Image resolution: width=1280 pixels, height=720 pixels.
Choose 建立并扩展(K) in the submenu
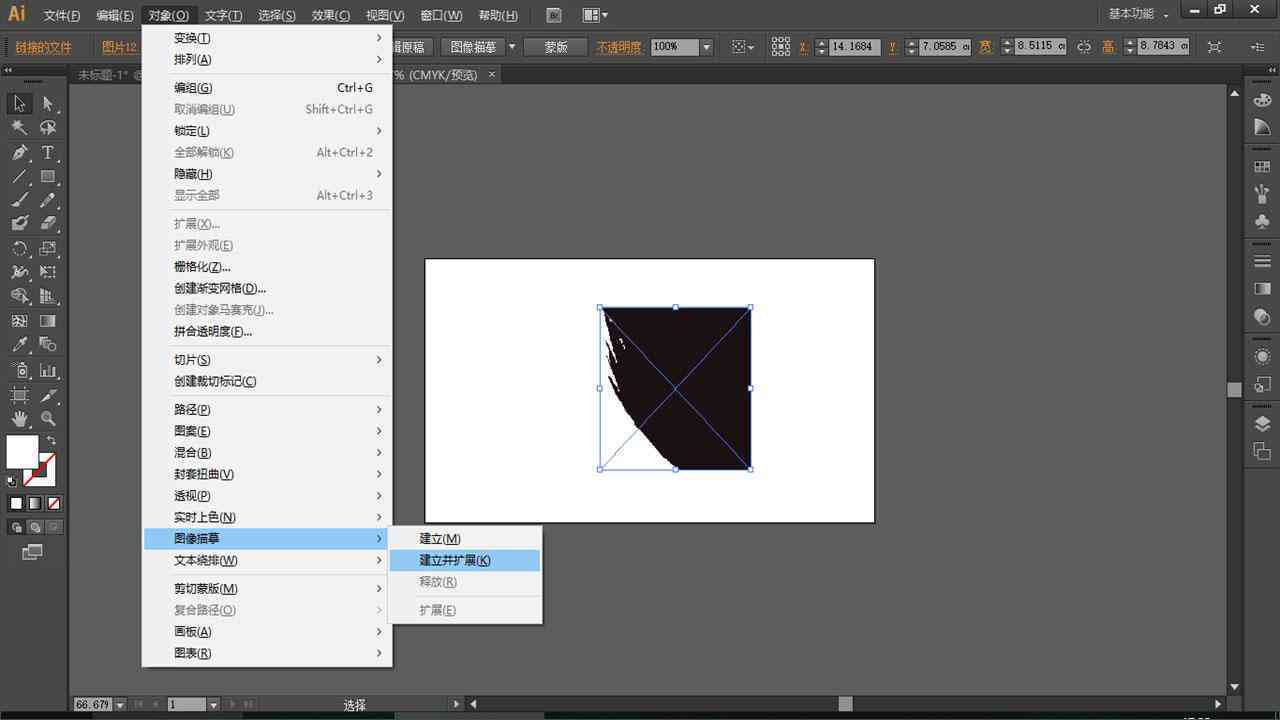(465, 560)
